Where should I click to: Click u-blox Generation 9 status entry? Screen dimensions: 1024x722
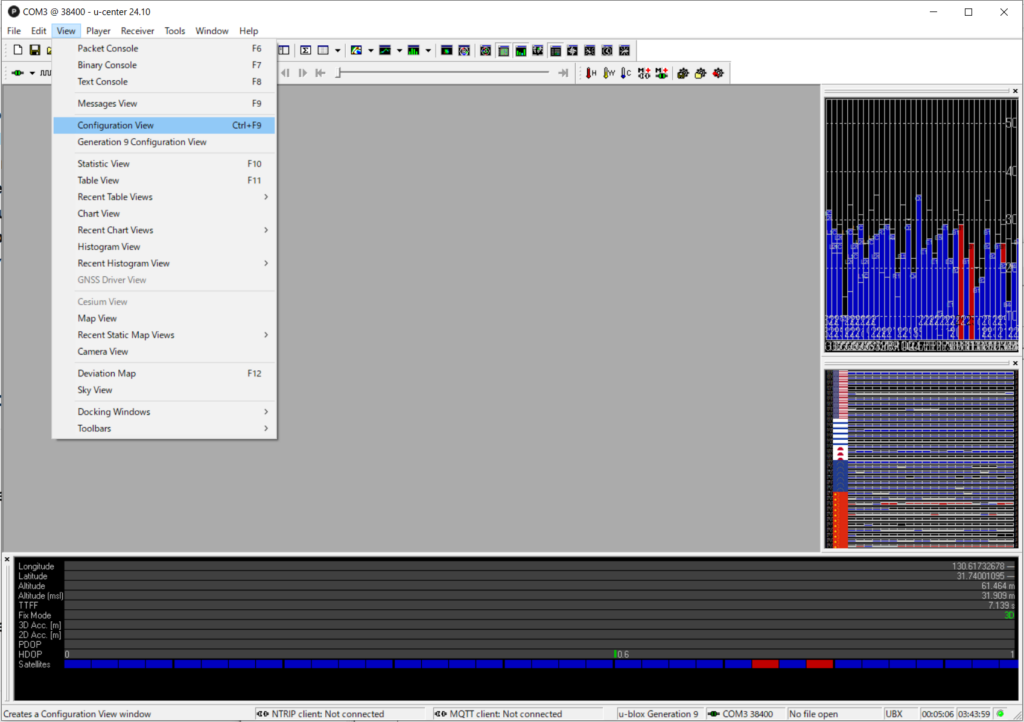coord(658,714)
